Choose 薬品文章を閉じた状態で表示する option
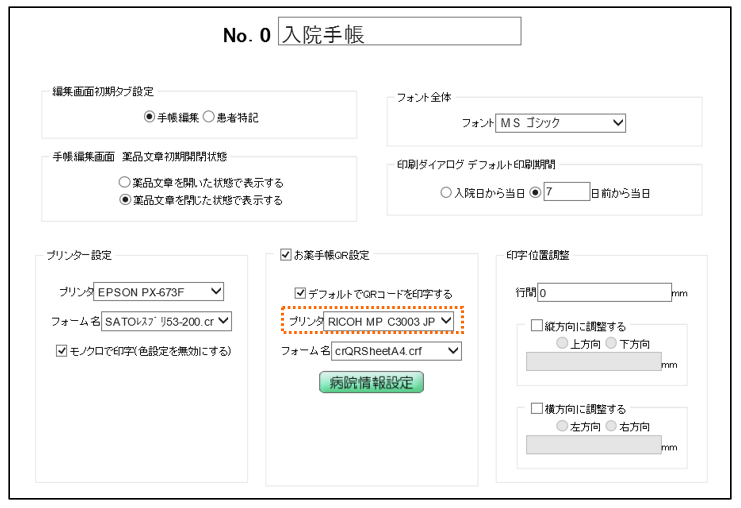The height and width of the screenshot is (508, 741). 125,200
